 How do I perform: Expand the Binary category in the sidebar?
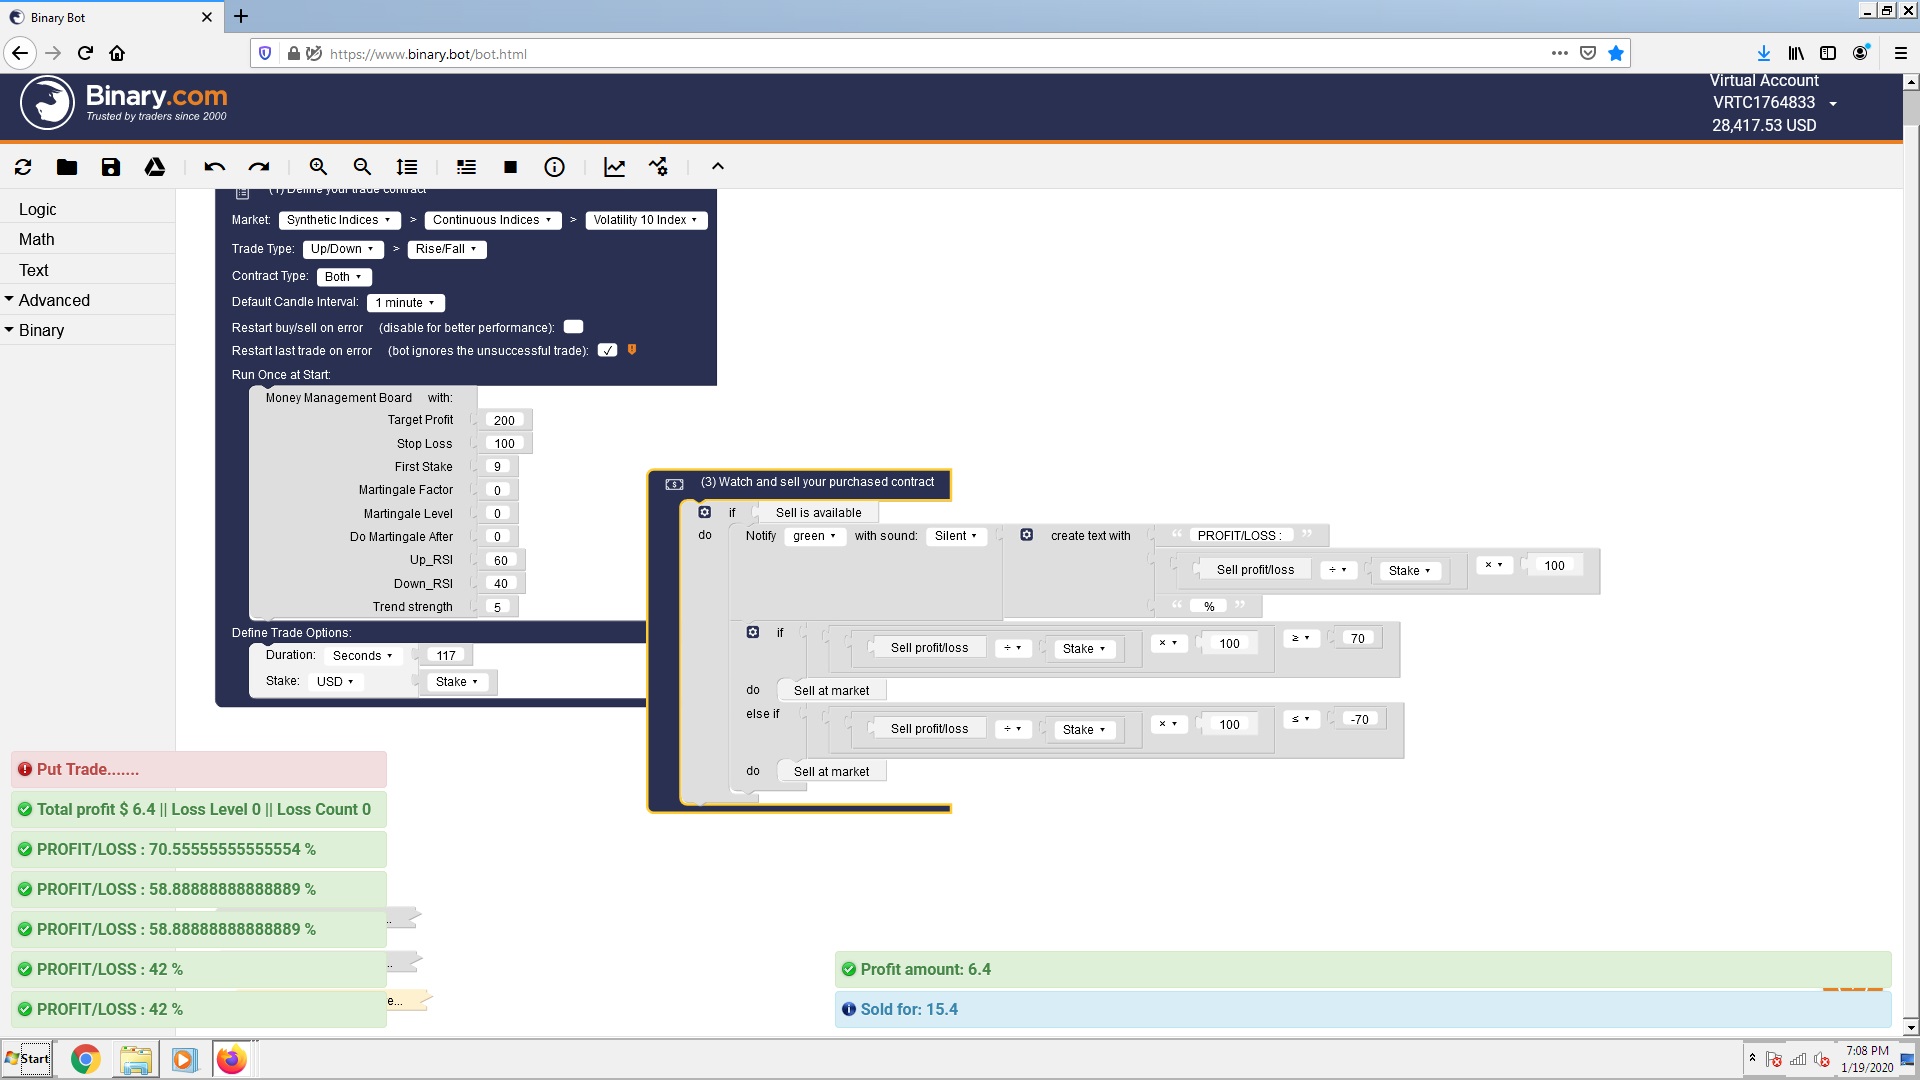point(42,330)
